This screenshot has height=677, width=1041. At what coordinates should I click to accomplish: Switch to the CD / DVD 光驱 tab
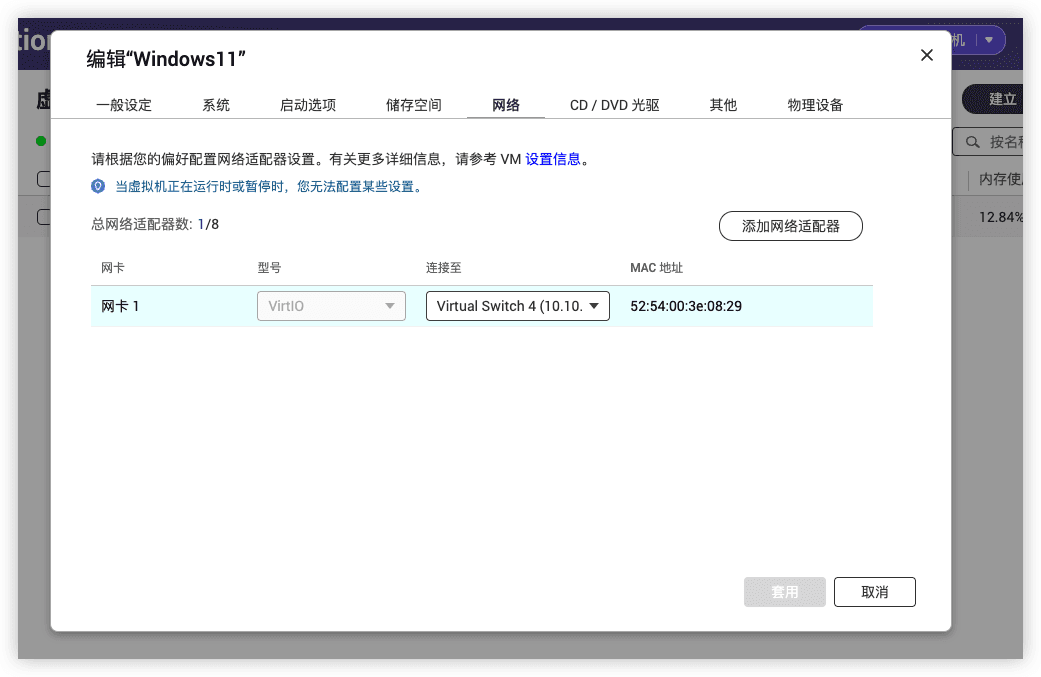(614, 105)
